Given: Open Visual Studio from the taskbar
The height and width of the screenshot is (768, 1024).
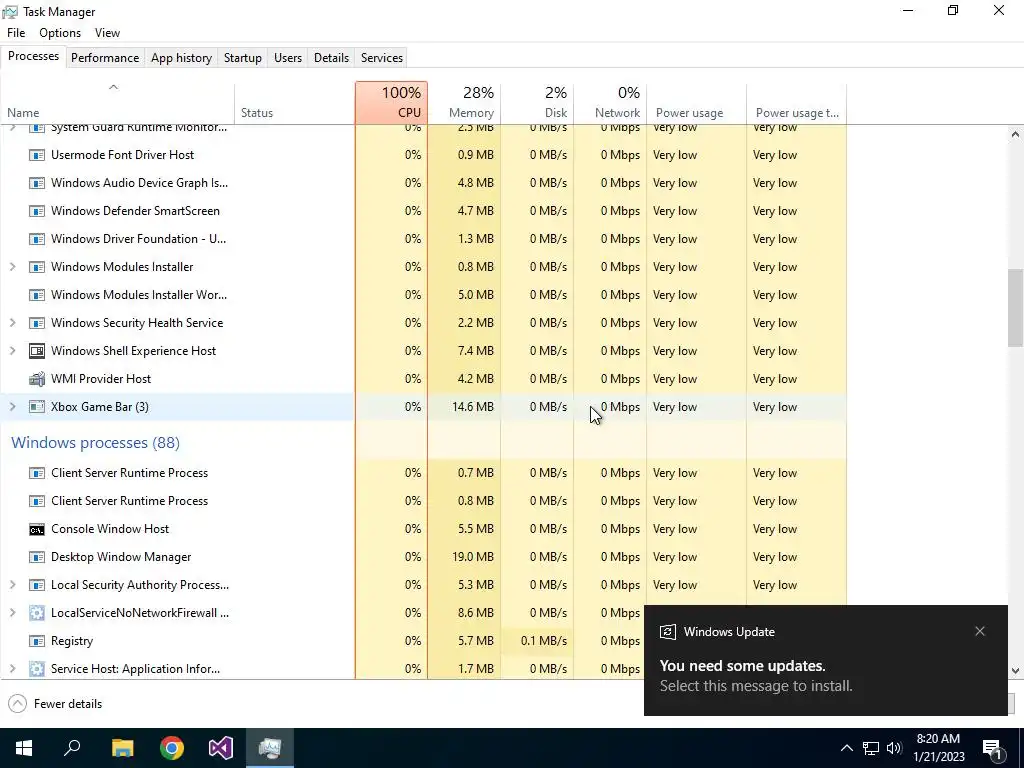Looking at the screenshot, I should point(221,748).
